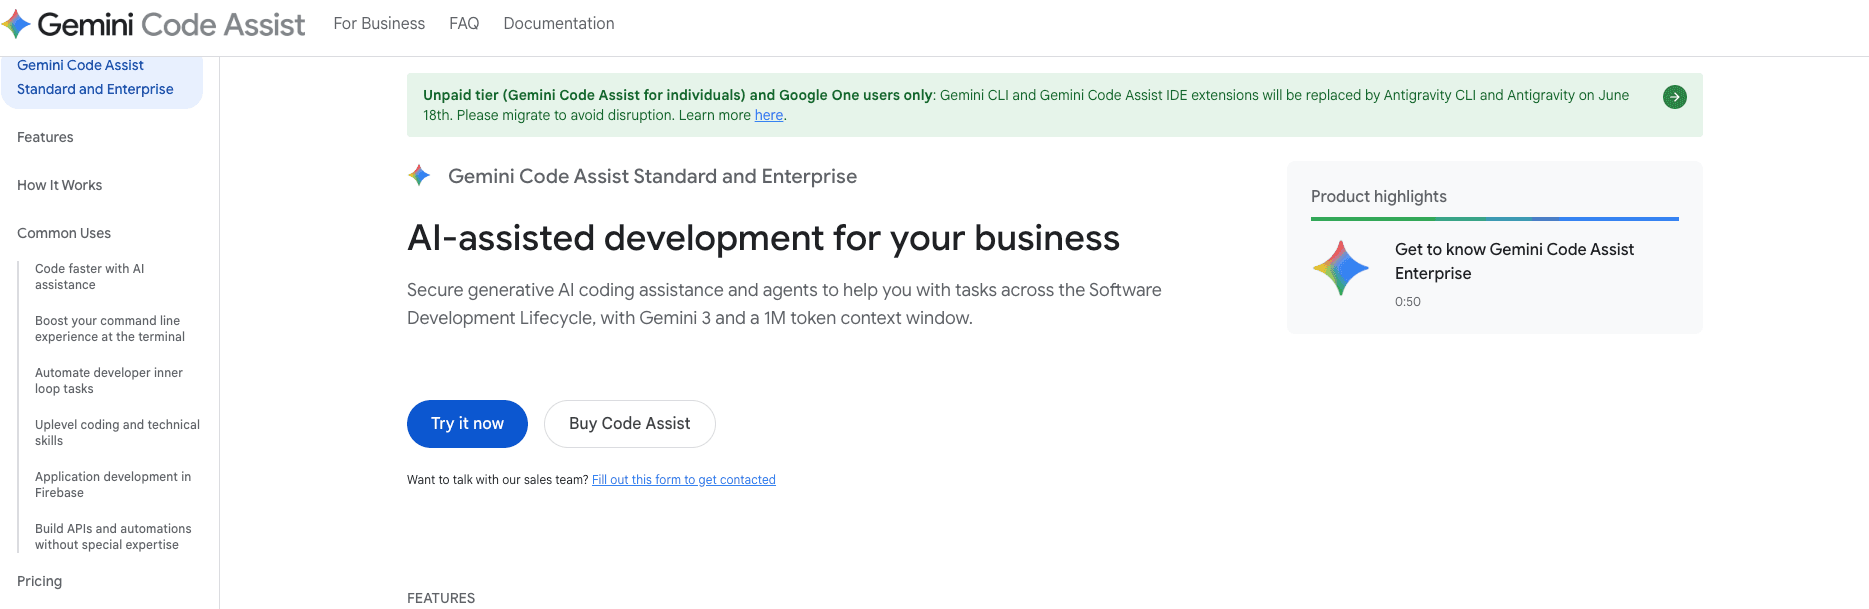Select Boost your command line experience item
Screen dimensions: 1869x609
click(x=110, y=329)
